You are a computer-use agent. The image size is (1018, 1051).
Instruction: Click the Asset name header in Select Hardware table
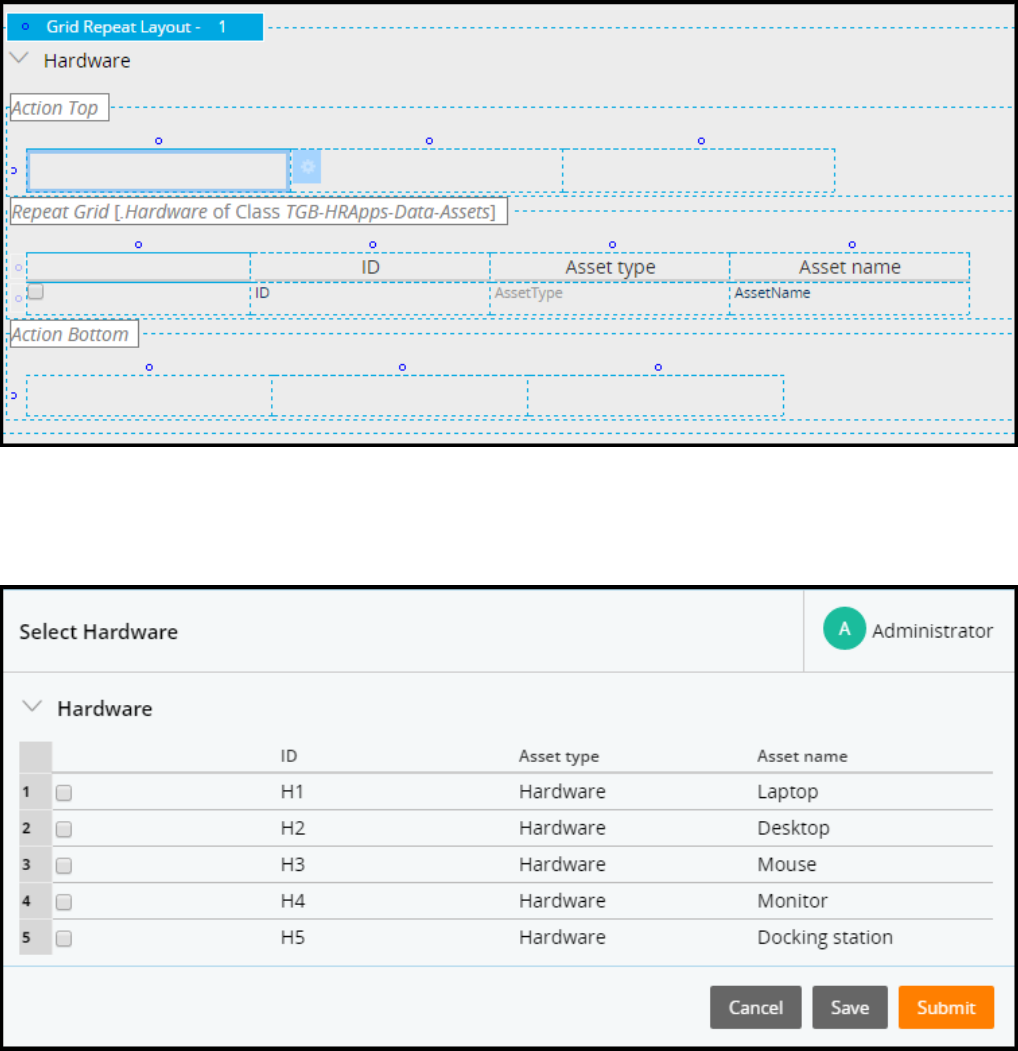[x=802, y=756]
